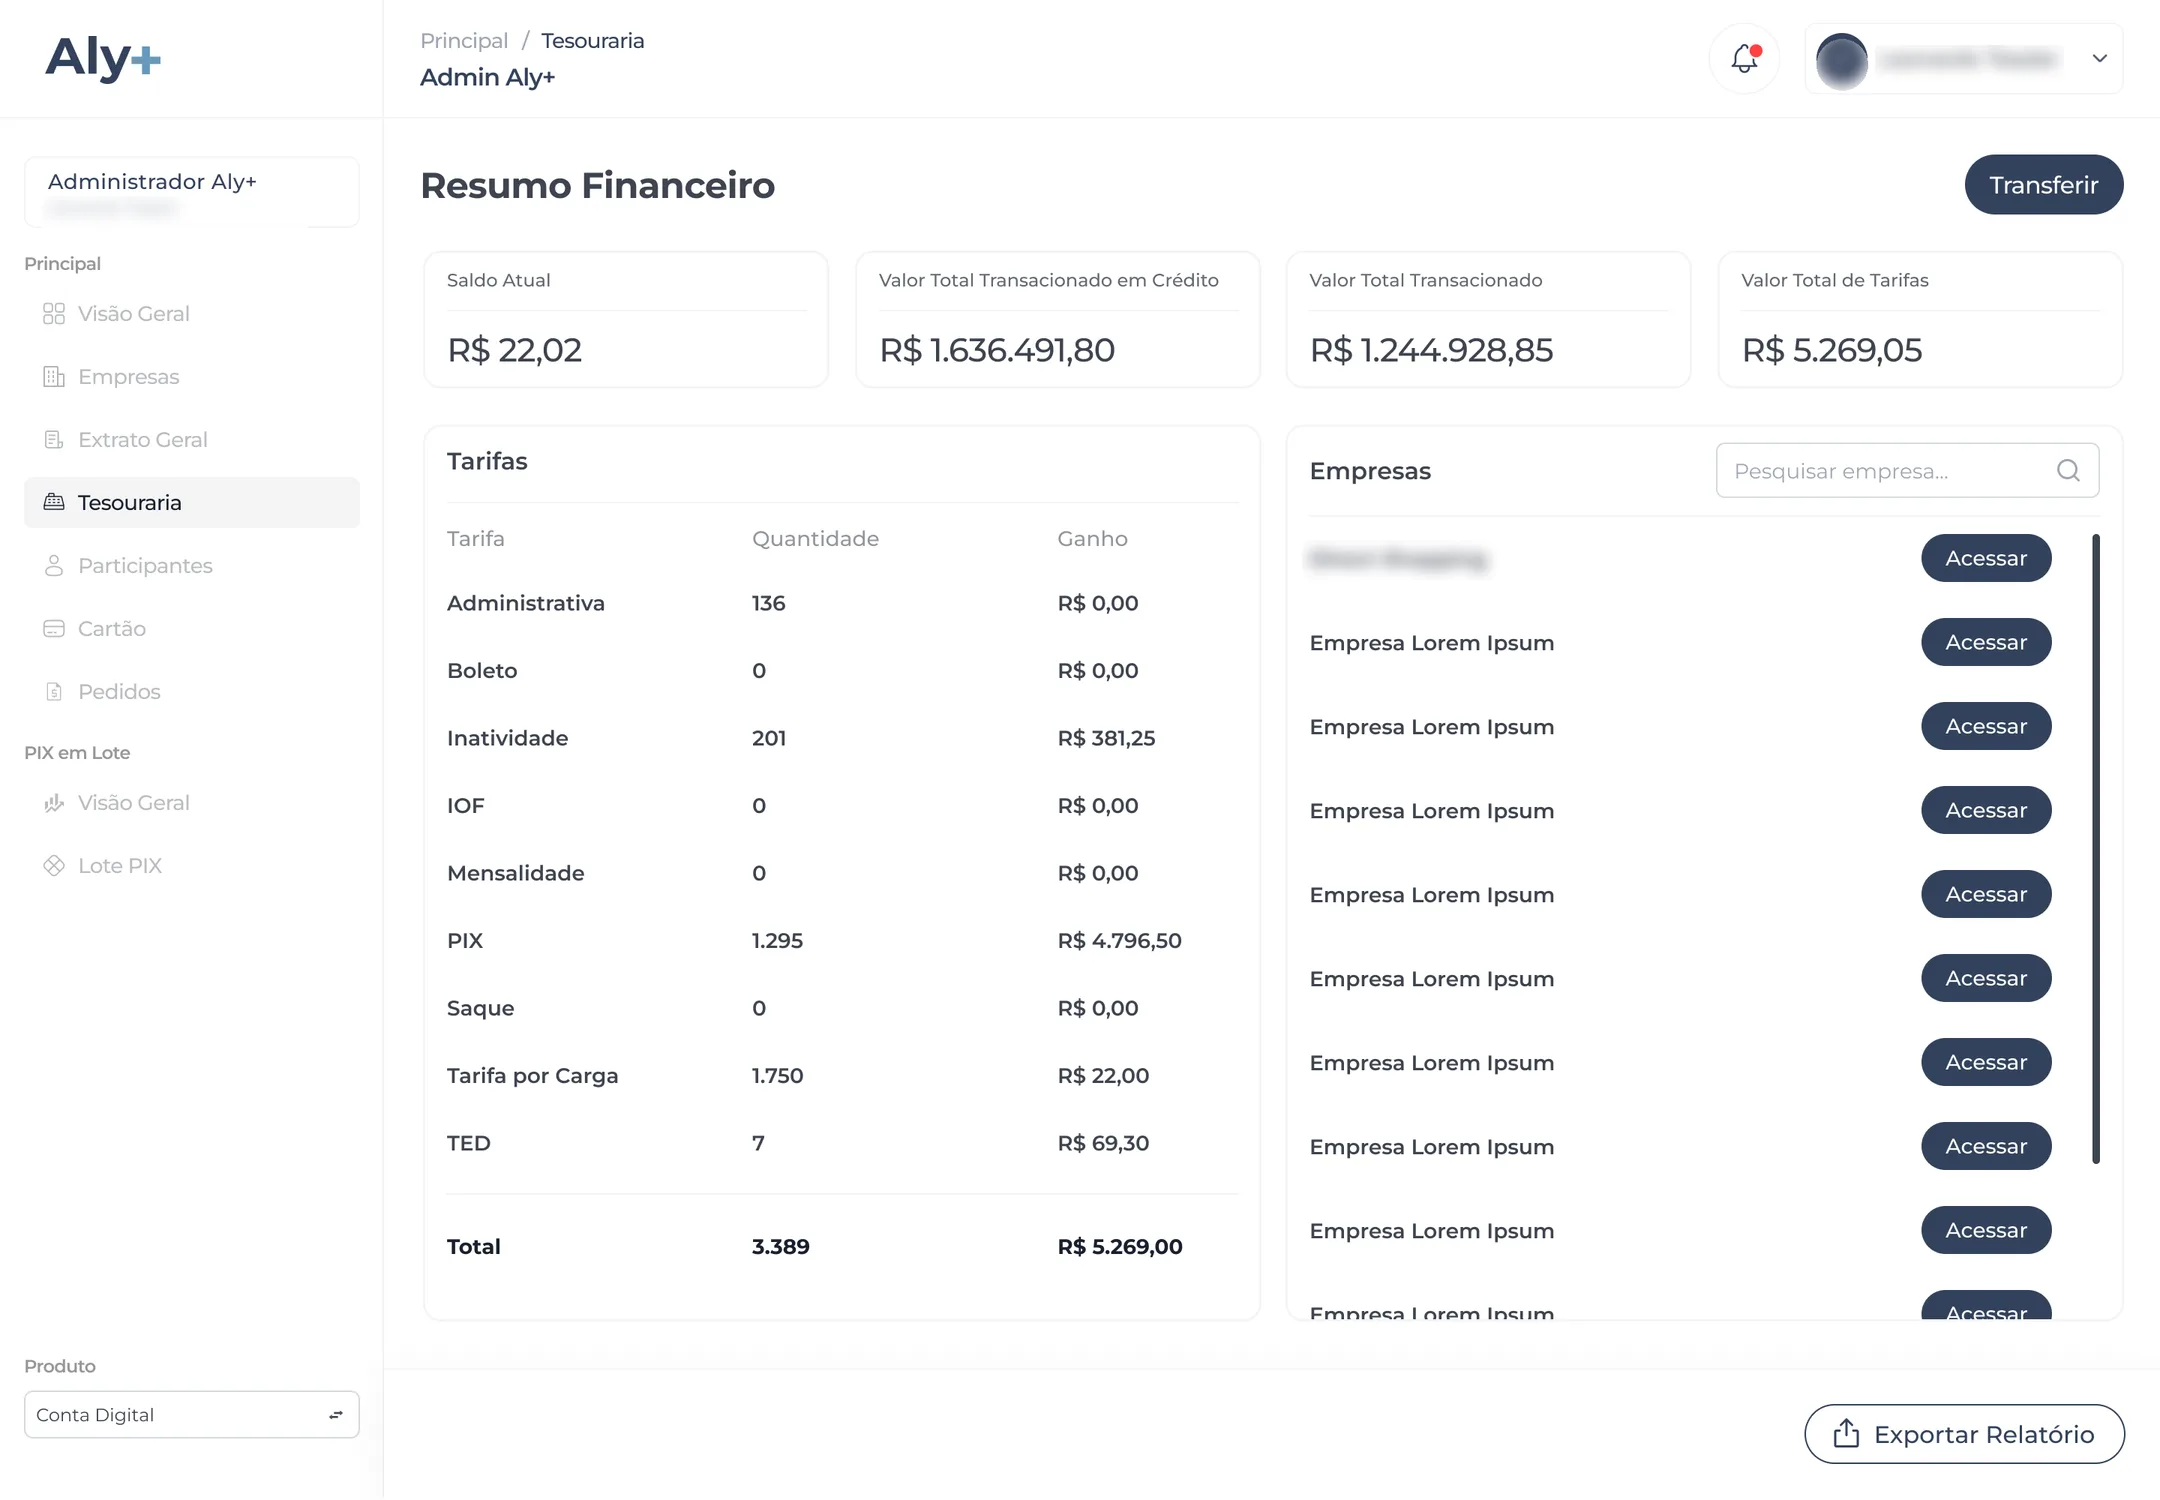Click the Quantidade column header
This screenshot has width=2160, height=1500.
point(815,539)
